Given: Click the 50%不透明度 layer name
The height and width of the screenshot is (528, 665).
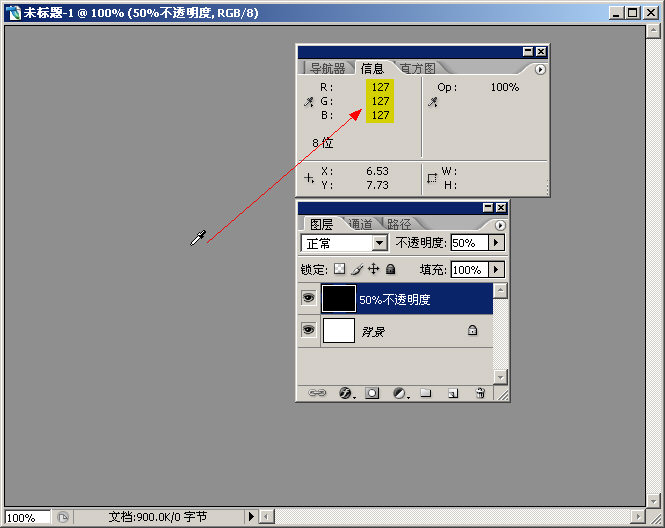Looking at the screenshot, I should 394,300.
